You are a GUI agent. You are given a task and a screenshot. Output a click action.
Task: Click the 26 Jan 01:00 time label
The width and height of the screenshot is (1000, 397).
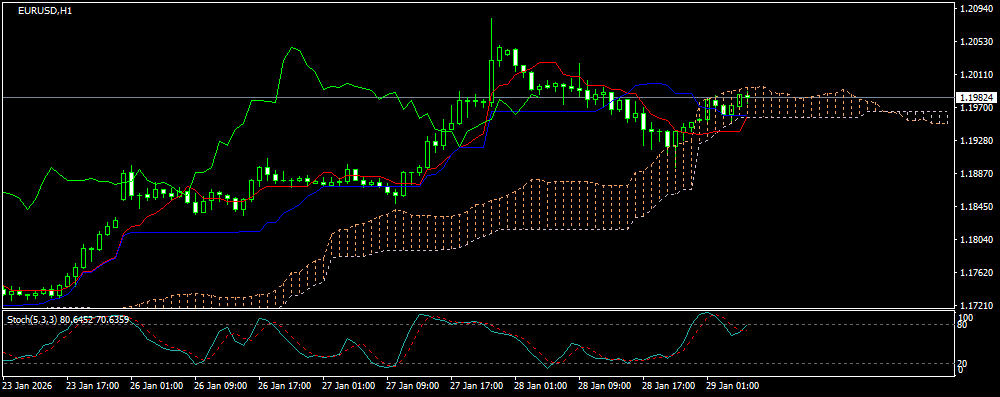[157, 386]
